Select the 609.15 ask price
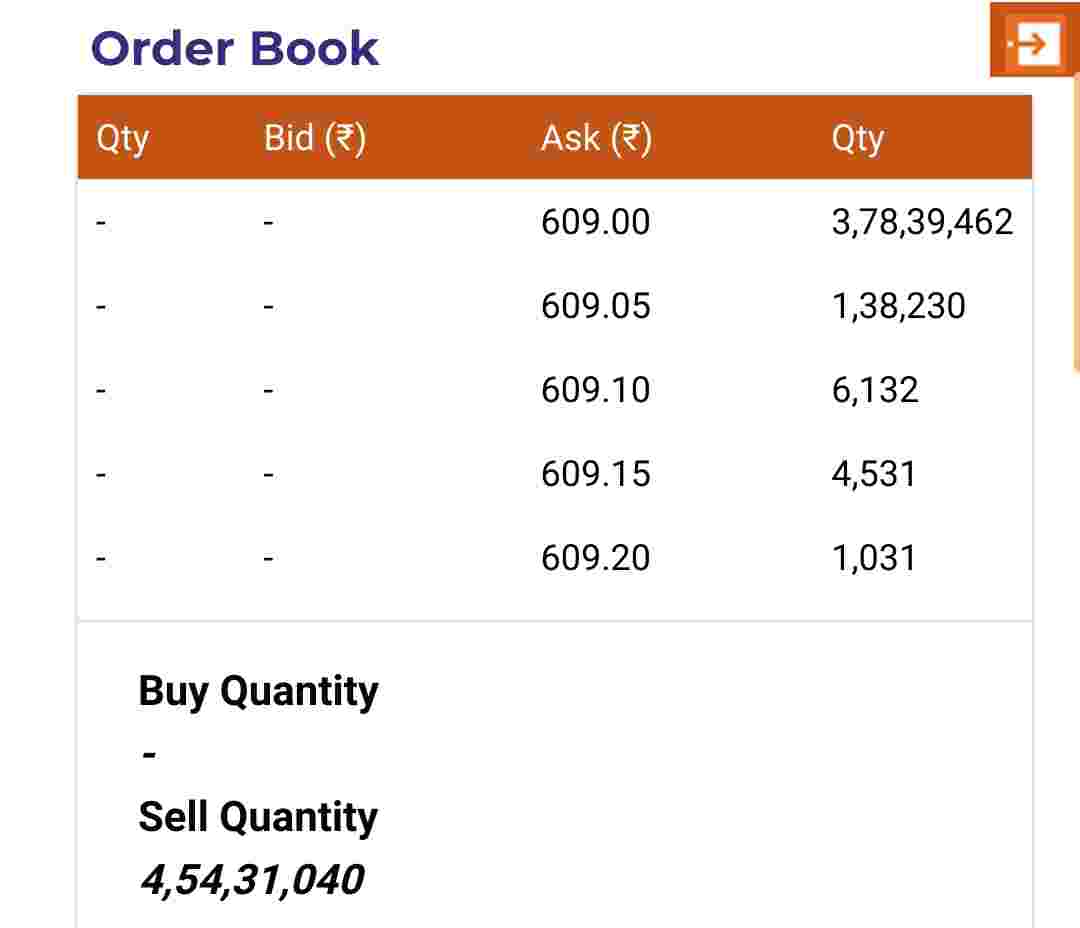Image resolution: width=1080 pixels, height=928 pixels. pyautogui.click(x=595, y=474)
